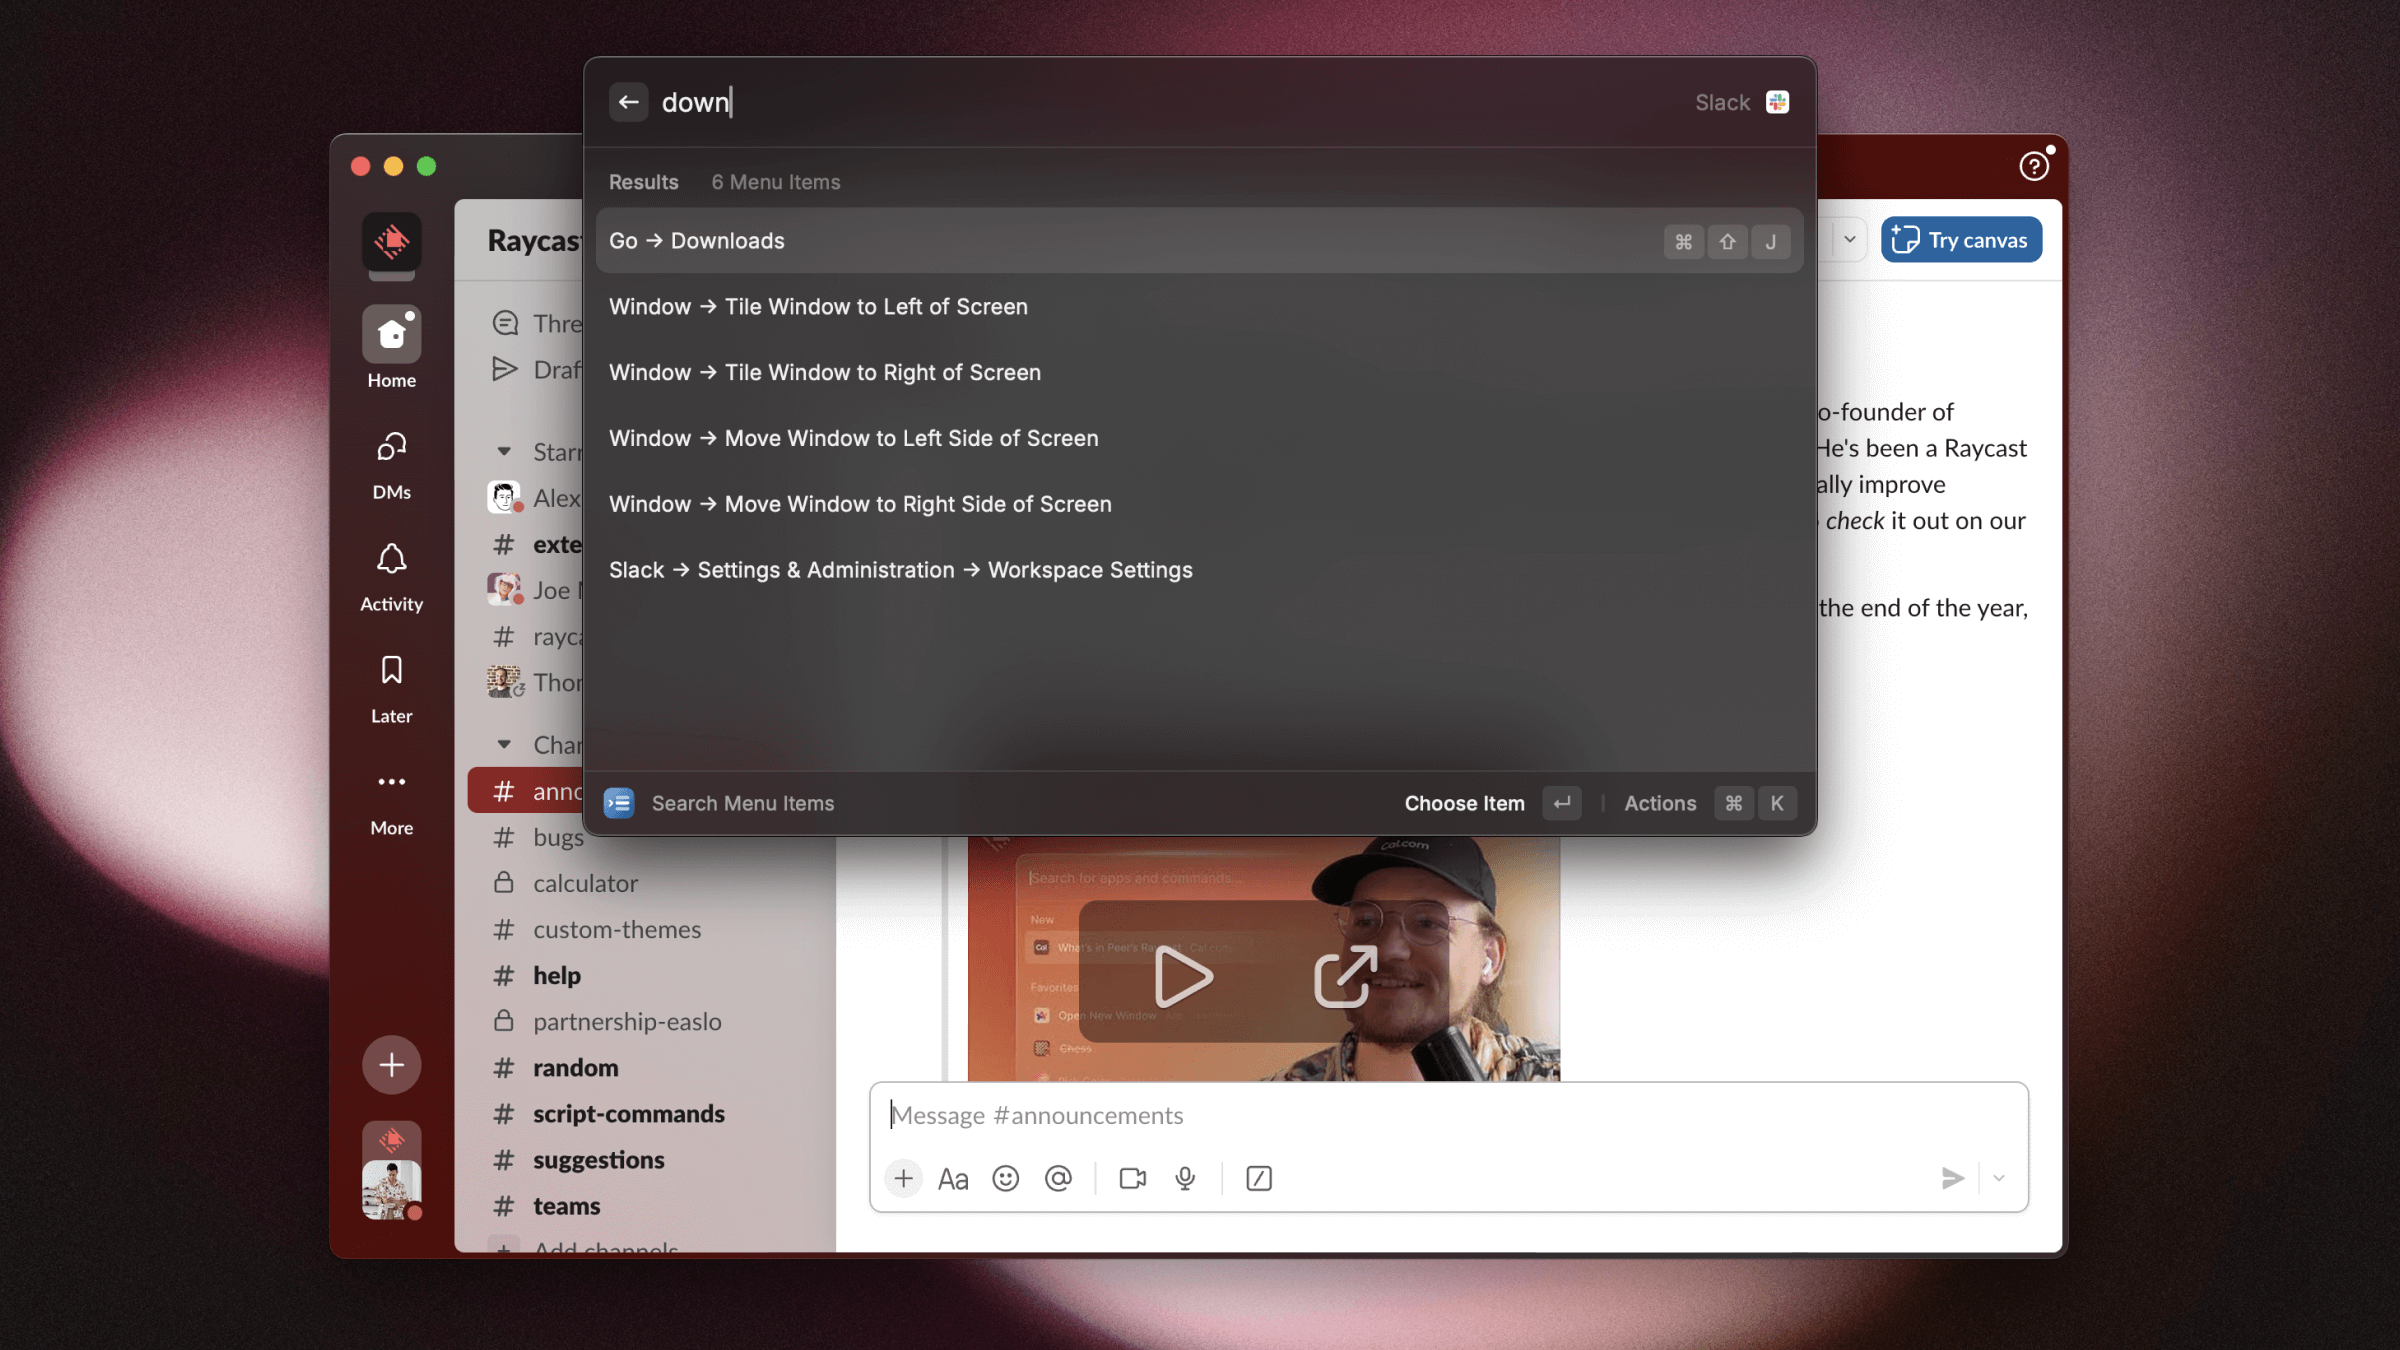Open the bold channel starting with "exte"
This screenshot has width=2400, height=1350.
click(x=536, y=544)
